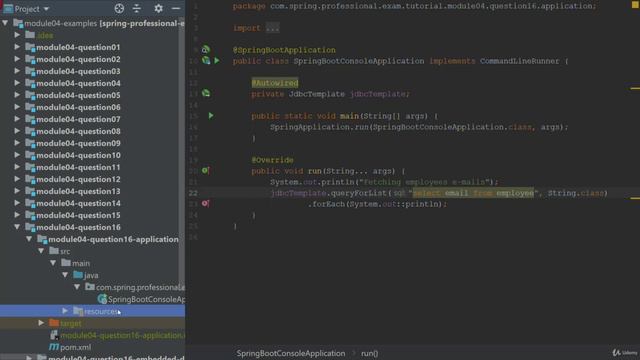Select module04-question11 in project tree
Viewport: 640px width, 360px height.
pyautogui.click(x=78, y=167)
